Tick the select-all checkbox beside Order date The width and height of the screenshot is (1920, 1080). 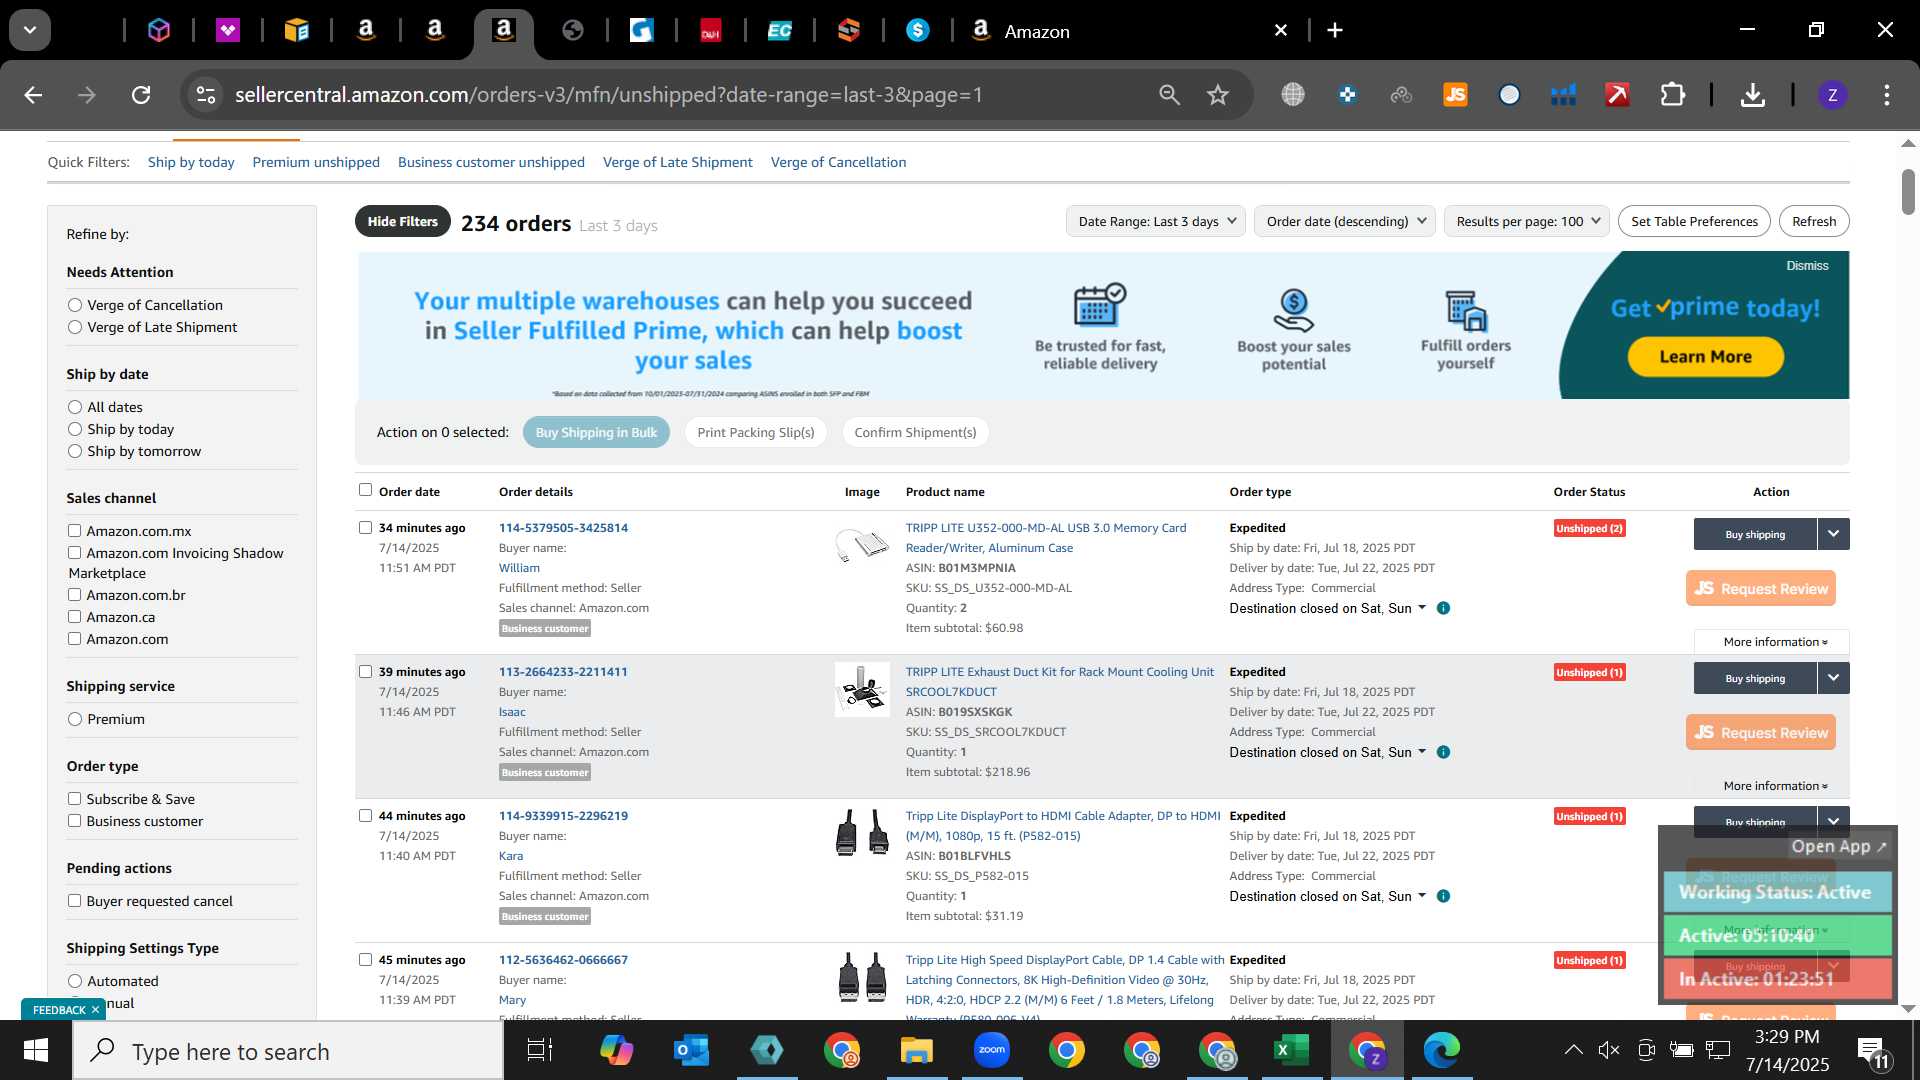(x=365, y=490)
